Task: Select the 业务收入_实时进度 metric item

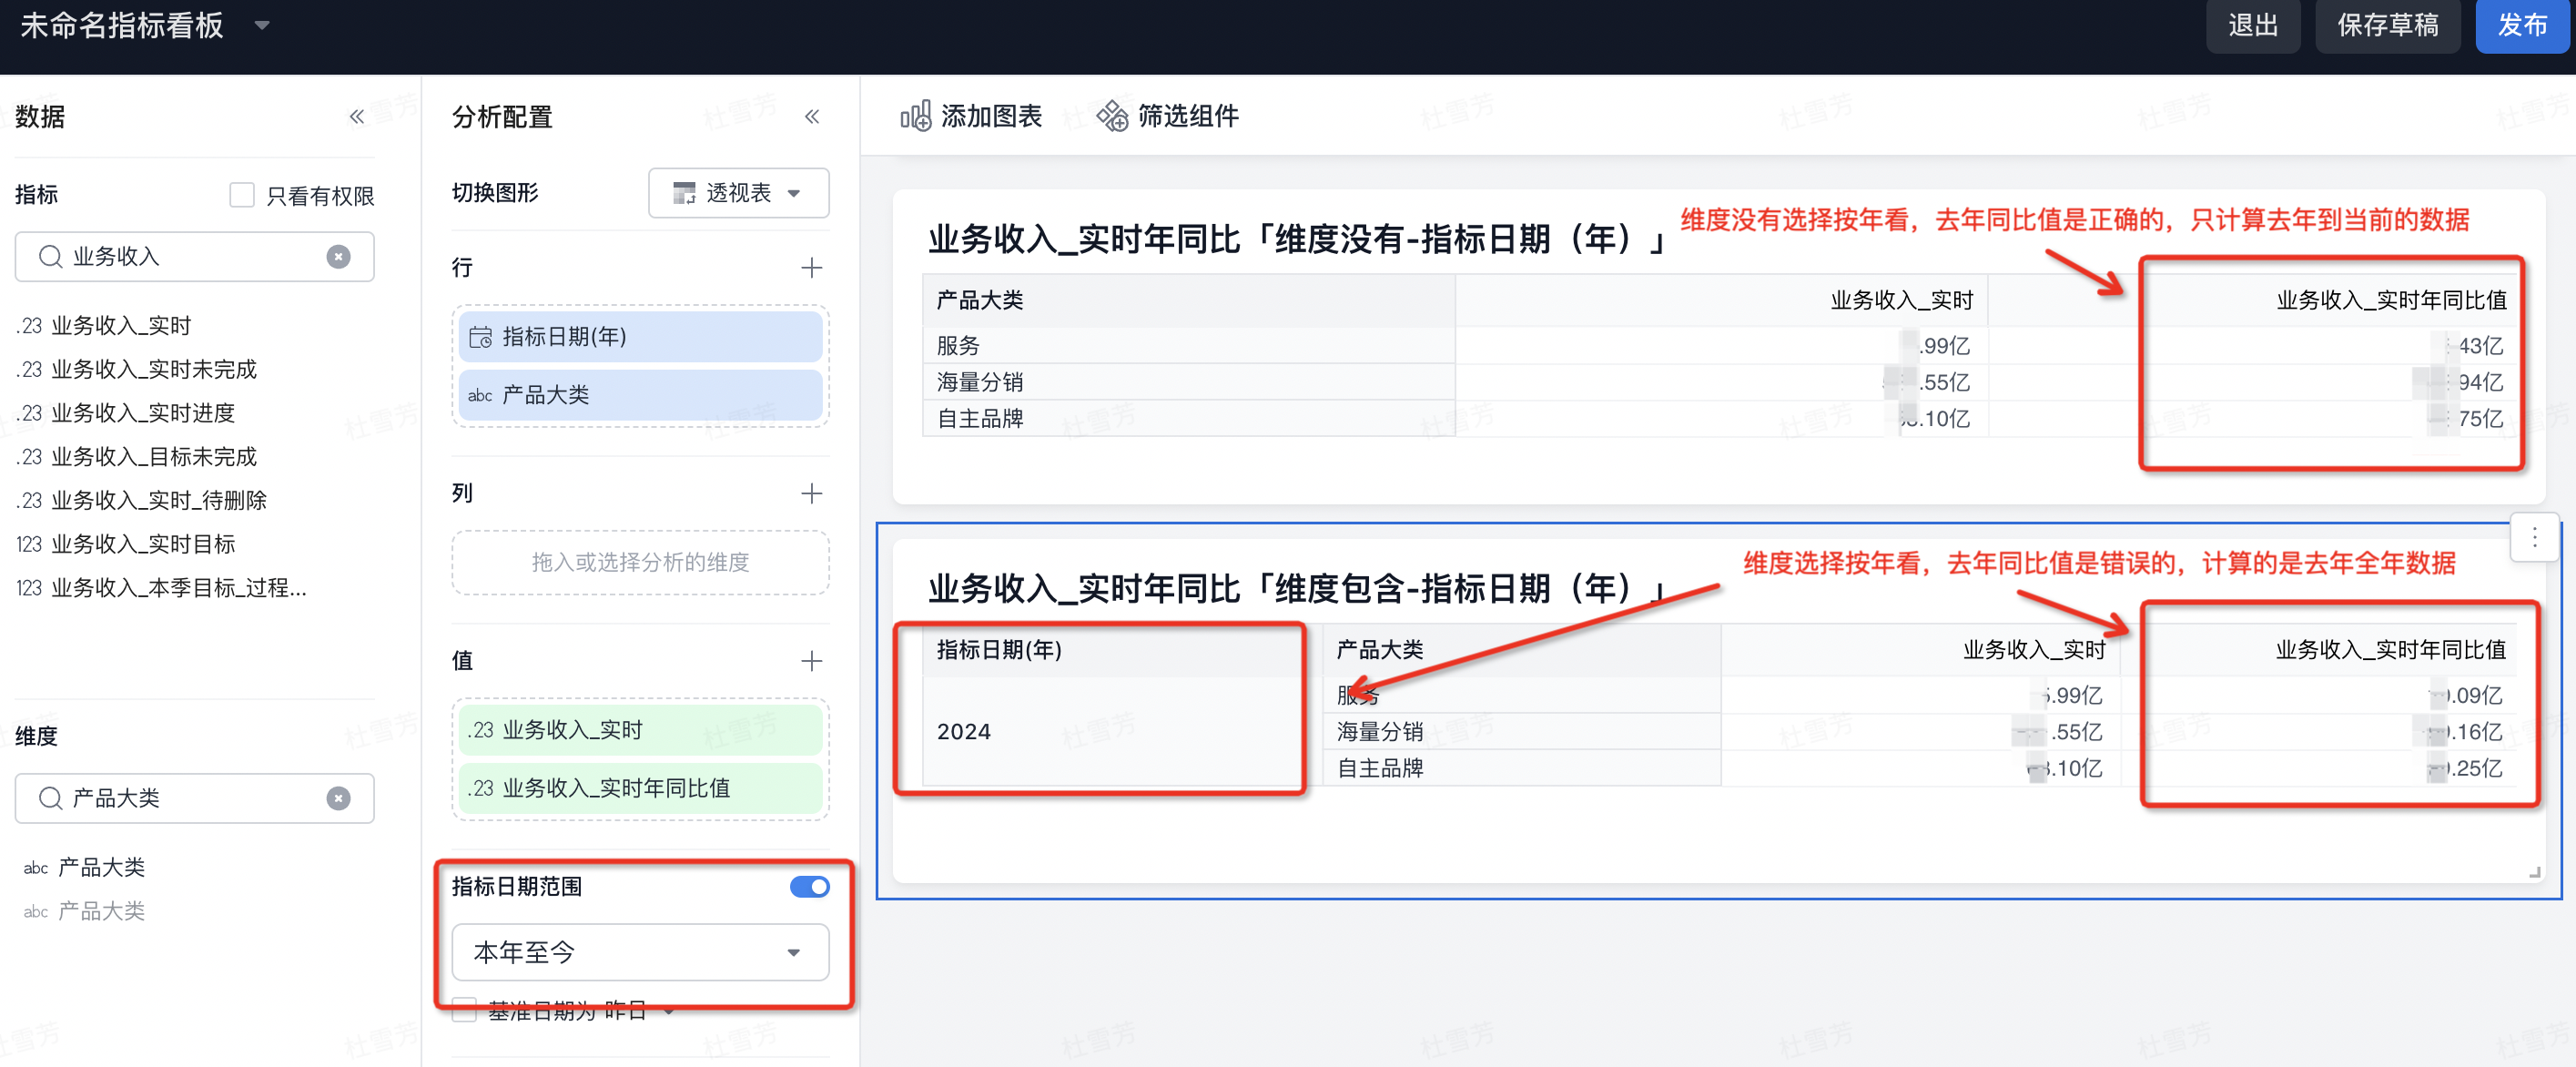Action: point(143,413)
